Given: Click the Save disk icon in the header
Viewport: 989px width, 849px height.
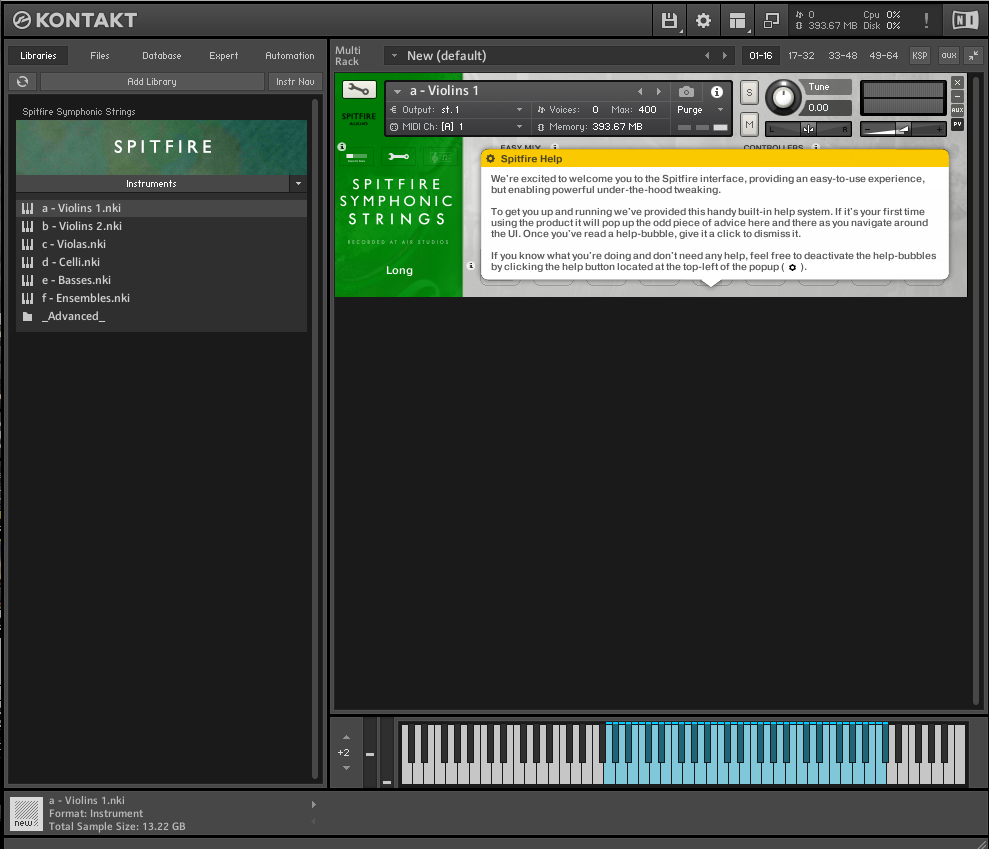Looking at the screenshot, I should coord(669,21).
